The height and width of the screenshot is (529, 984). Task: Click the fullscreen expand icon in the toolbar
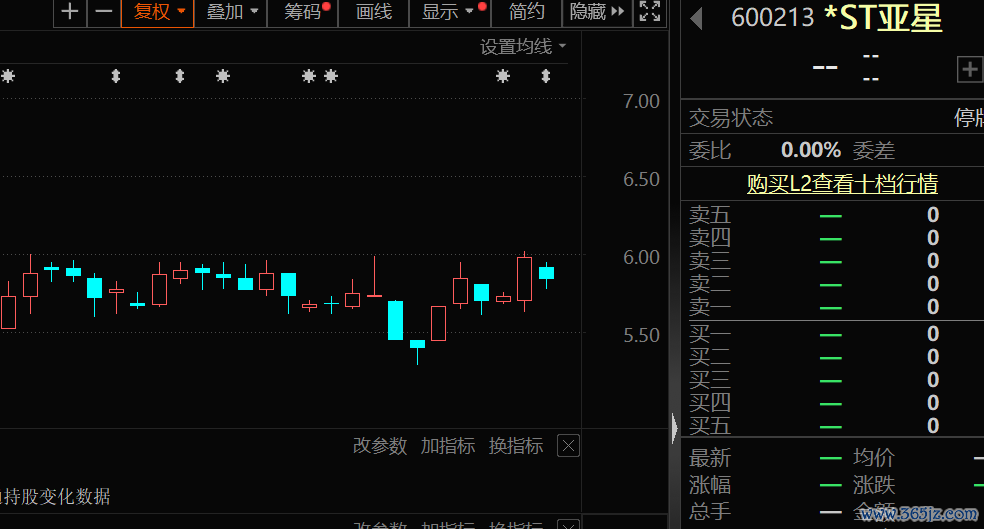click(x=650, y=12)
